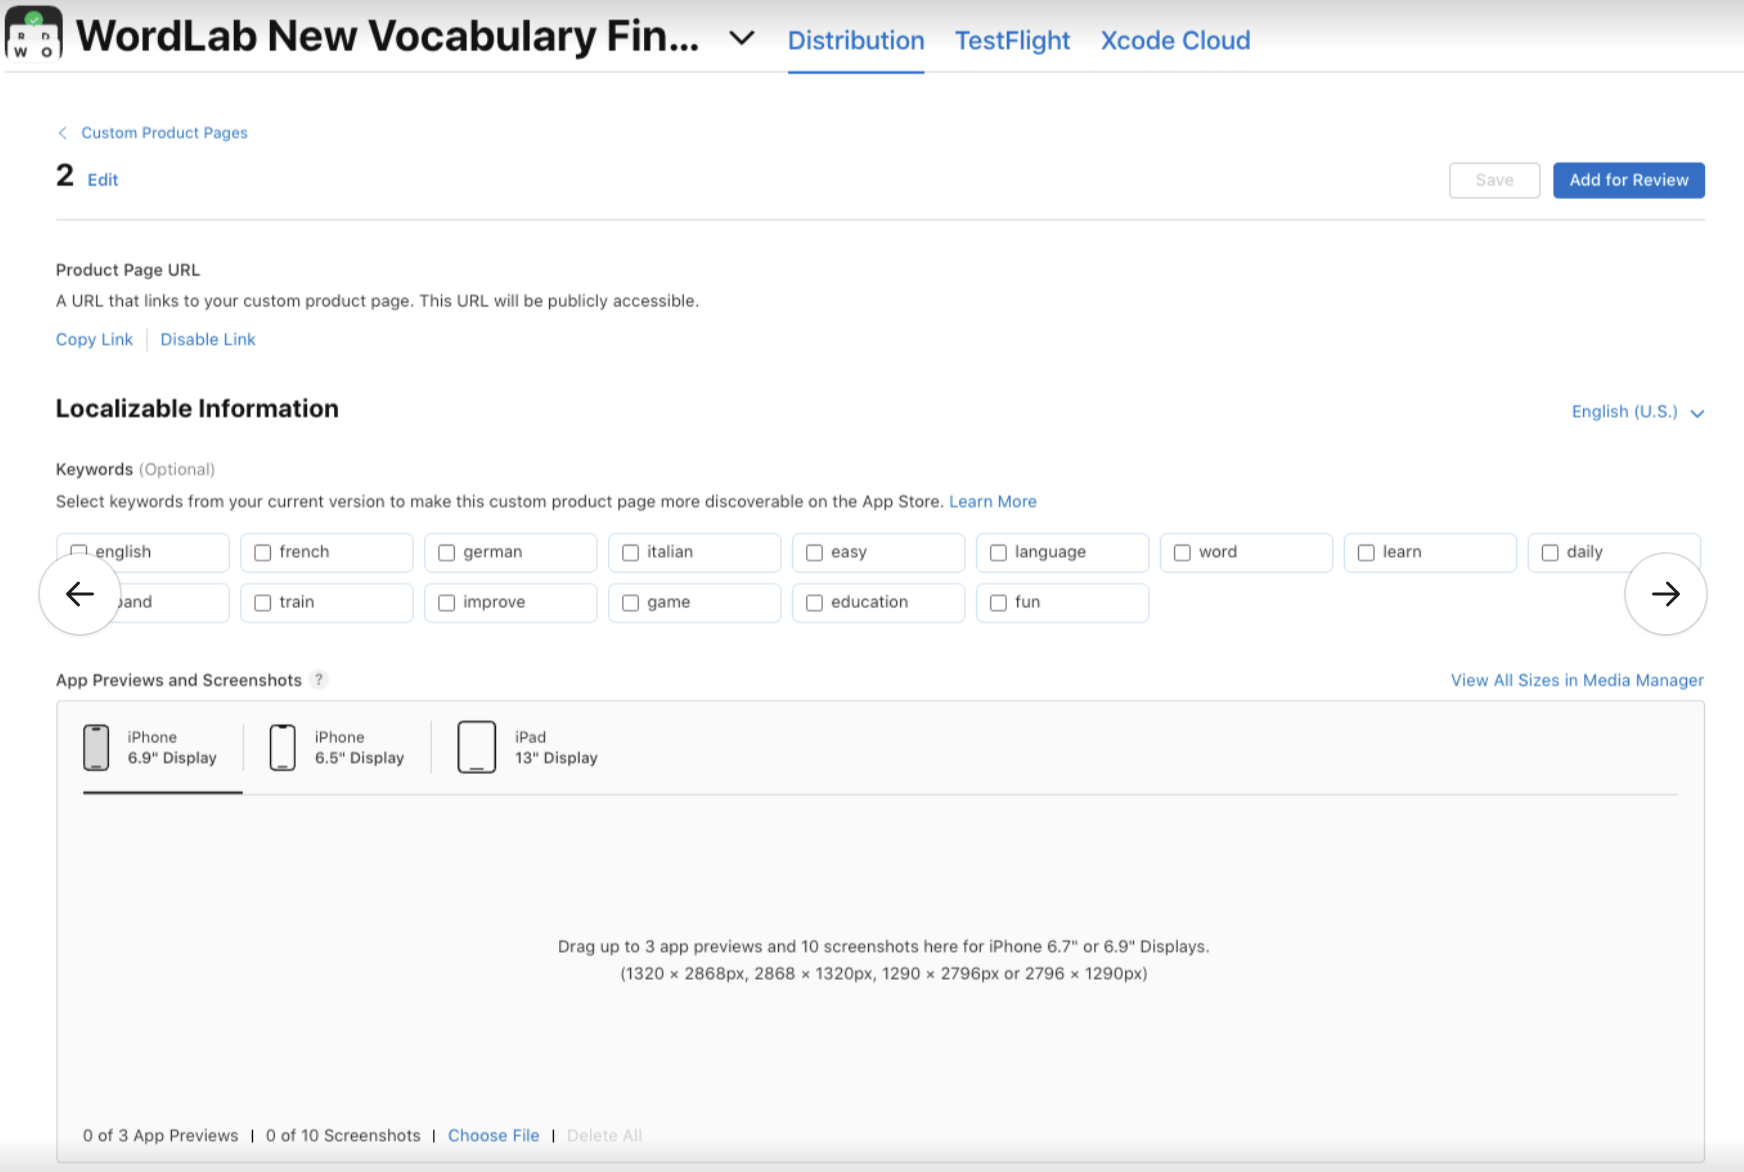Go to the Xcode Cloud tab
1744x1172 pixels.
pyautogui.click(x=1175, y=40)
